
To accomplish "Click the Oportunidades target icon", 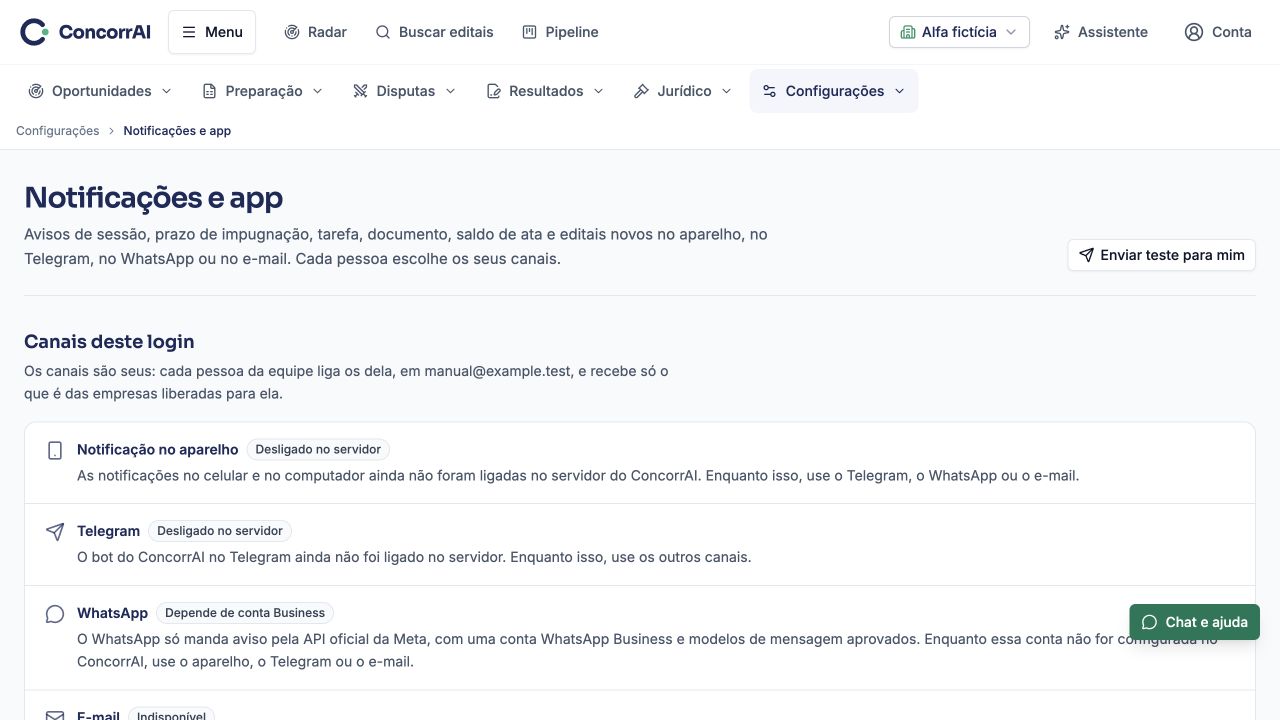I will point(36,91).
